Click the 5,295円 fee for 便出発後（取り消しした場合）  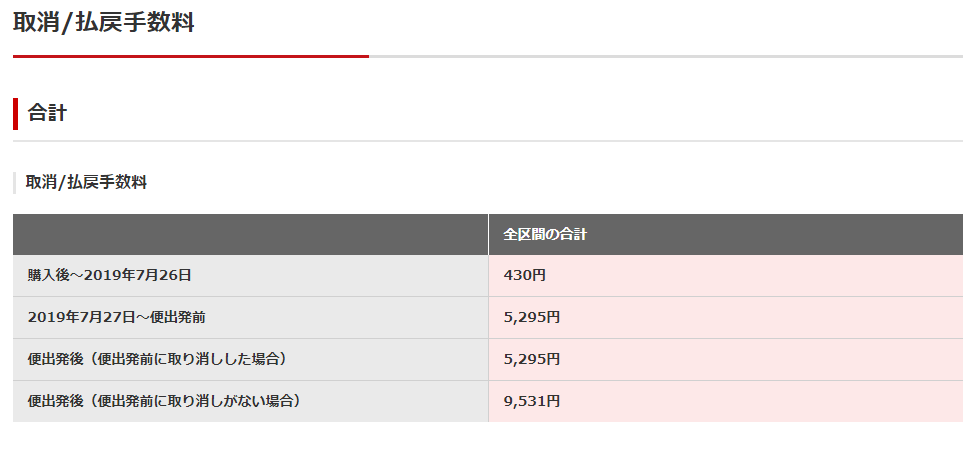tap(532, 359)
